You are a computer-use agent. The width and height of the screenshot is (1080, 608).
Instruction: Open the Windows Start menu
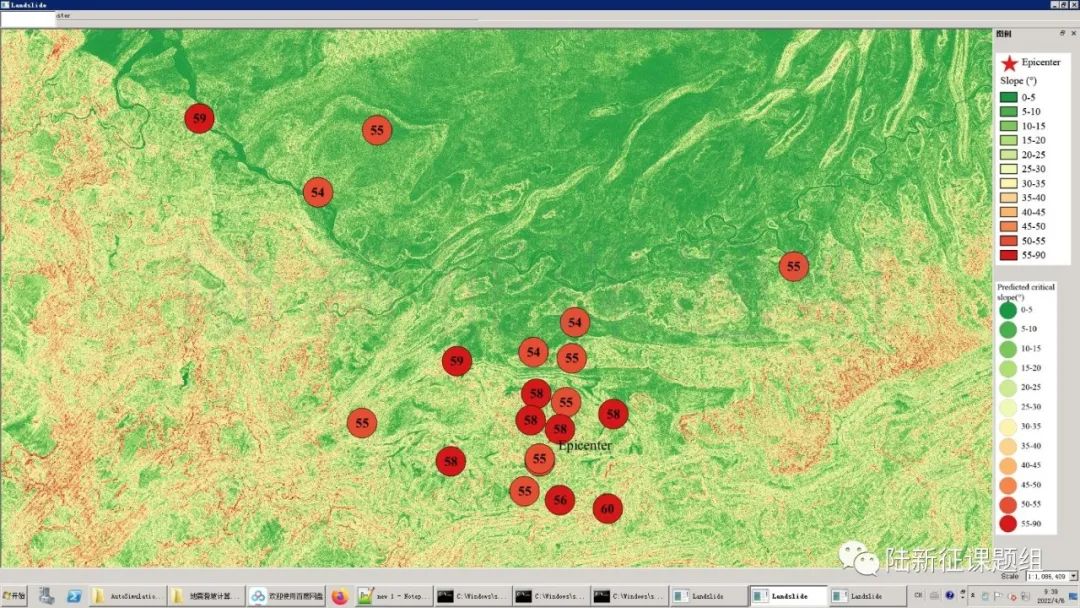[14, 596]
